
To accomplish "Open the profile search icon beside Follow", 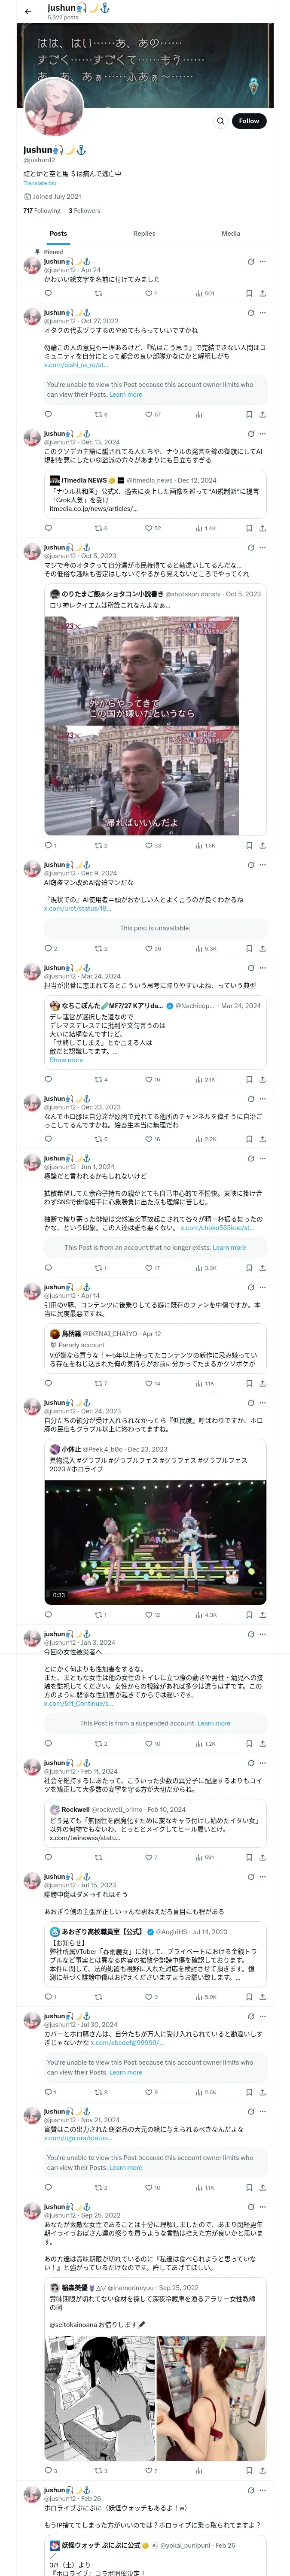I will coord(220,121).
